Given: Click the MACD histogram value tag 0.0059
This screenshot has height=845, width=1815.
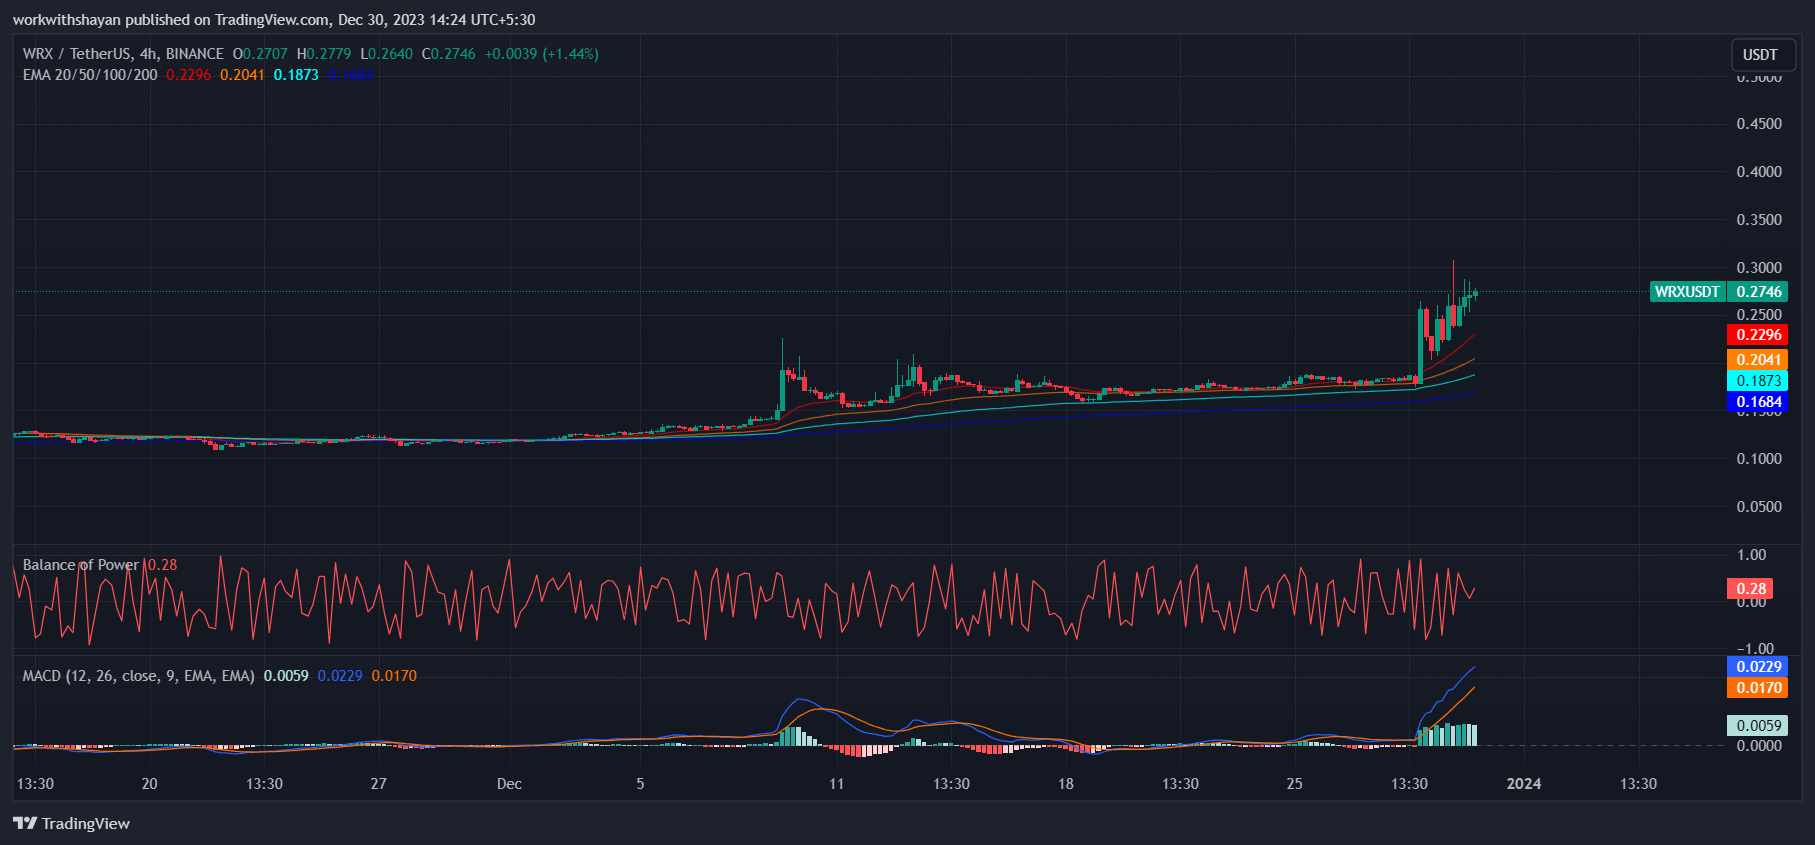Looking at the screenshot, I should point(1758,726).
